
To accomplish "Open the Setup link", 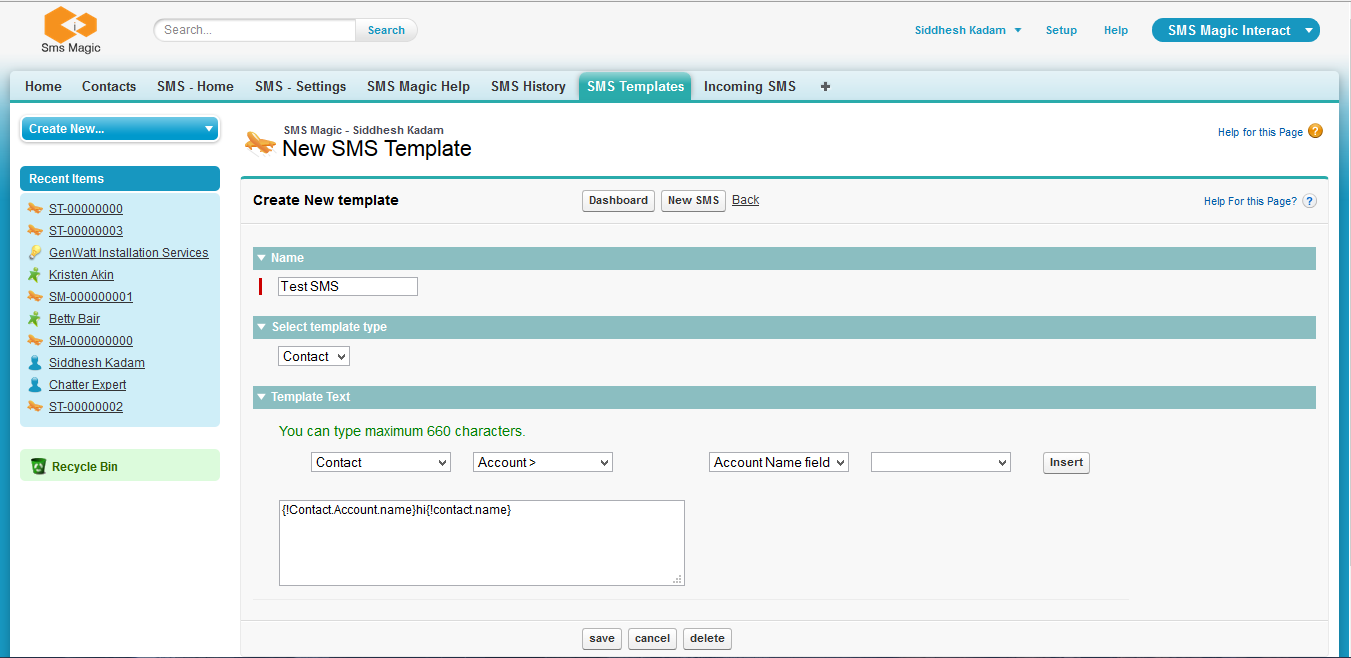I will [x=1061, y=30].
